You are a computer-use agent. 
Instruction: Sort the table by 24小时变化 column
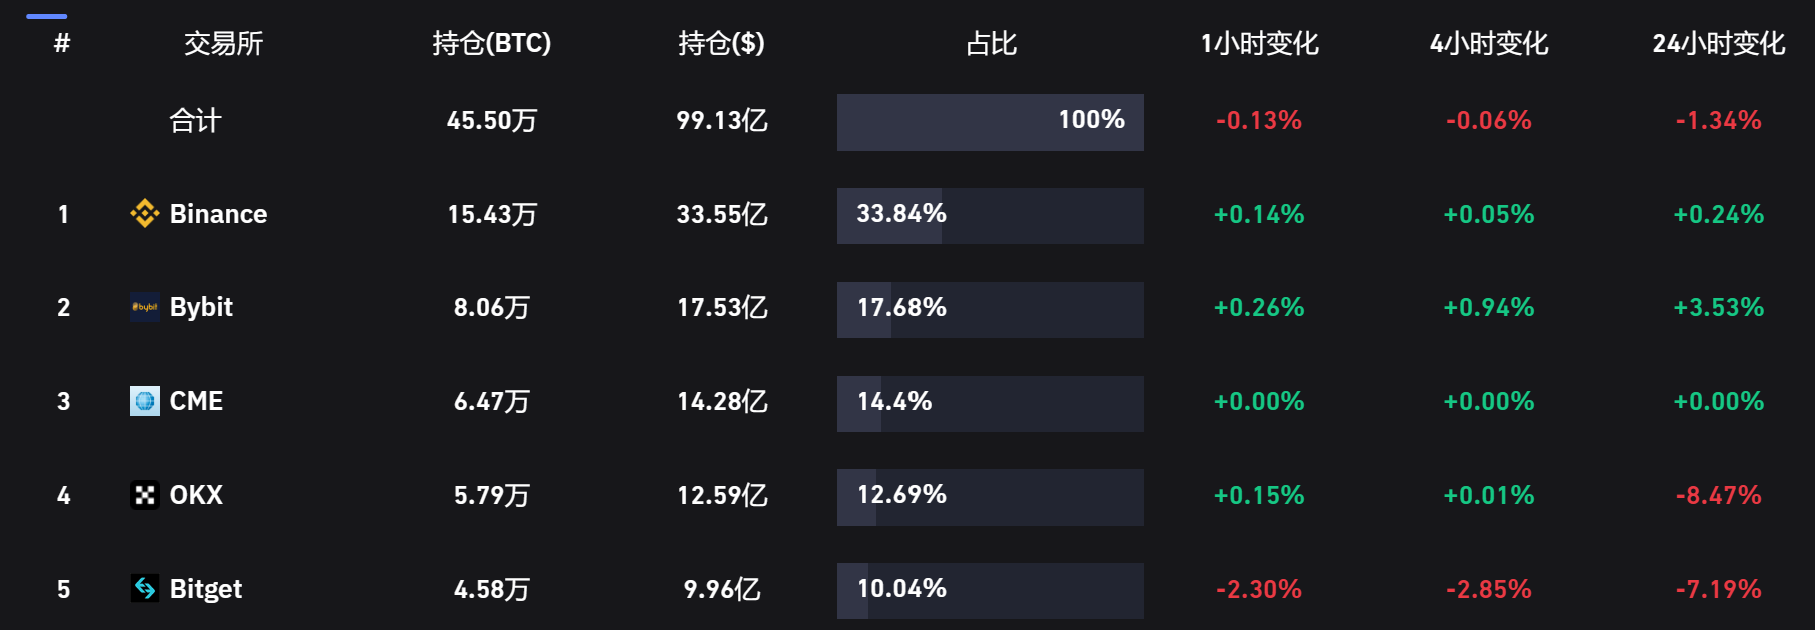[1718, 43]
